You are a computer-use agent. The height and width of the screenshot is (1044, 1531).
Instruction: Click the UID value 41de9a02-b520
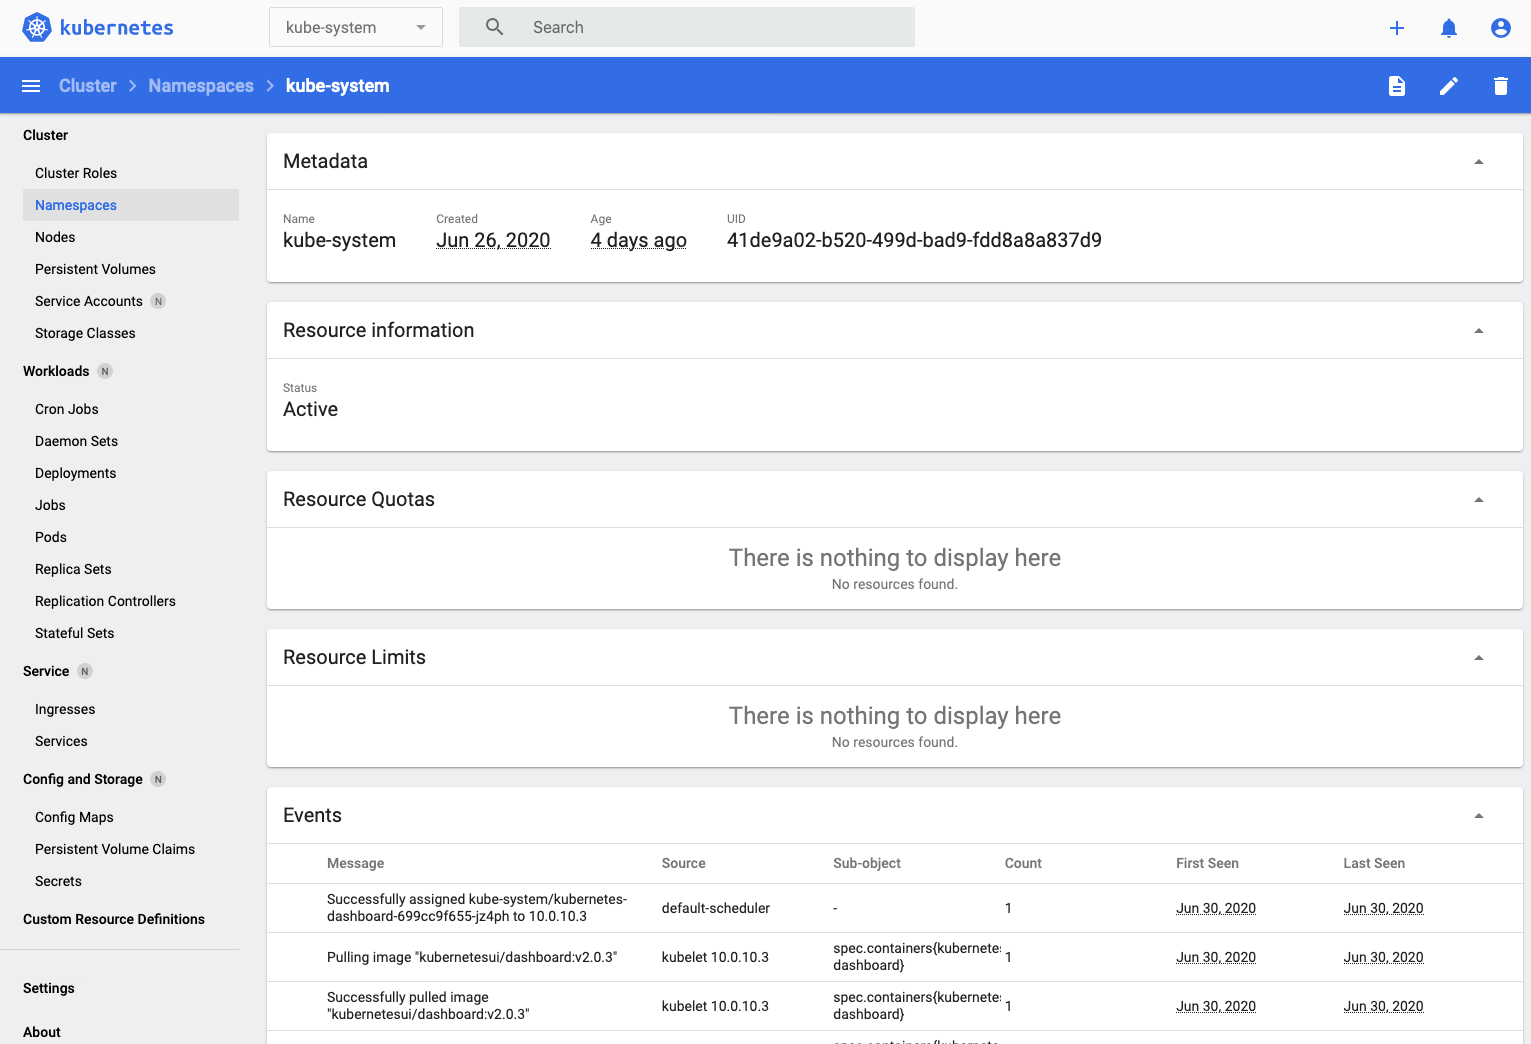click(914, 240)
